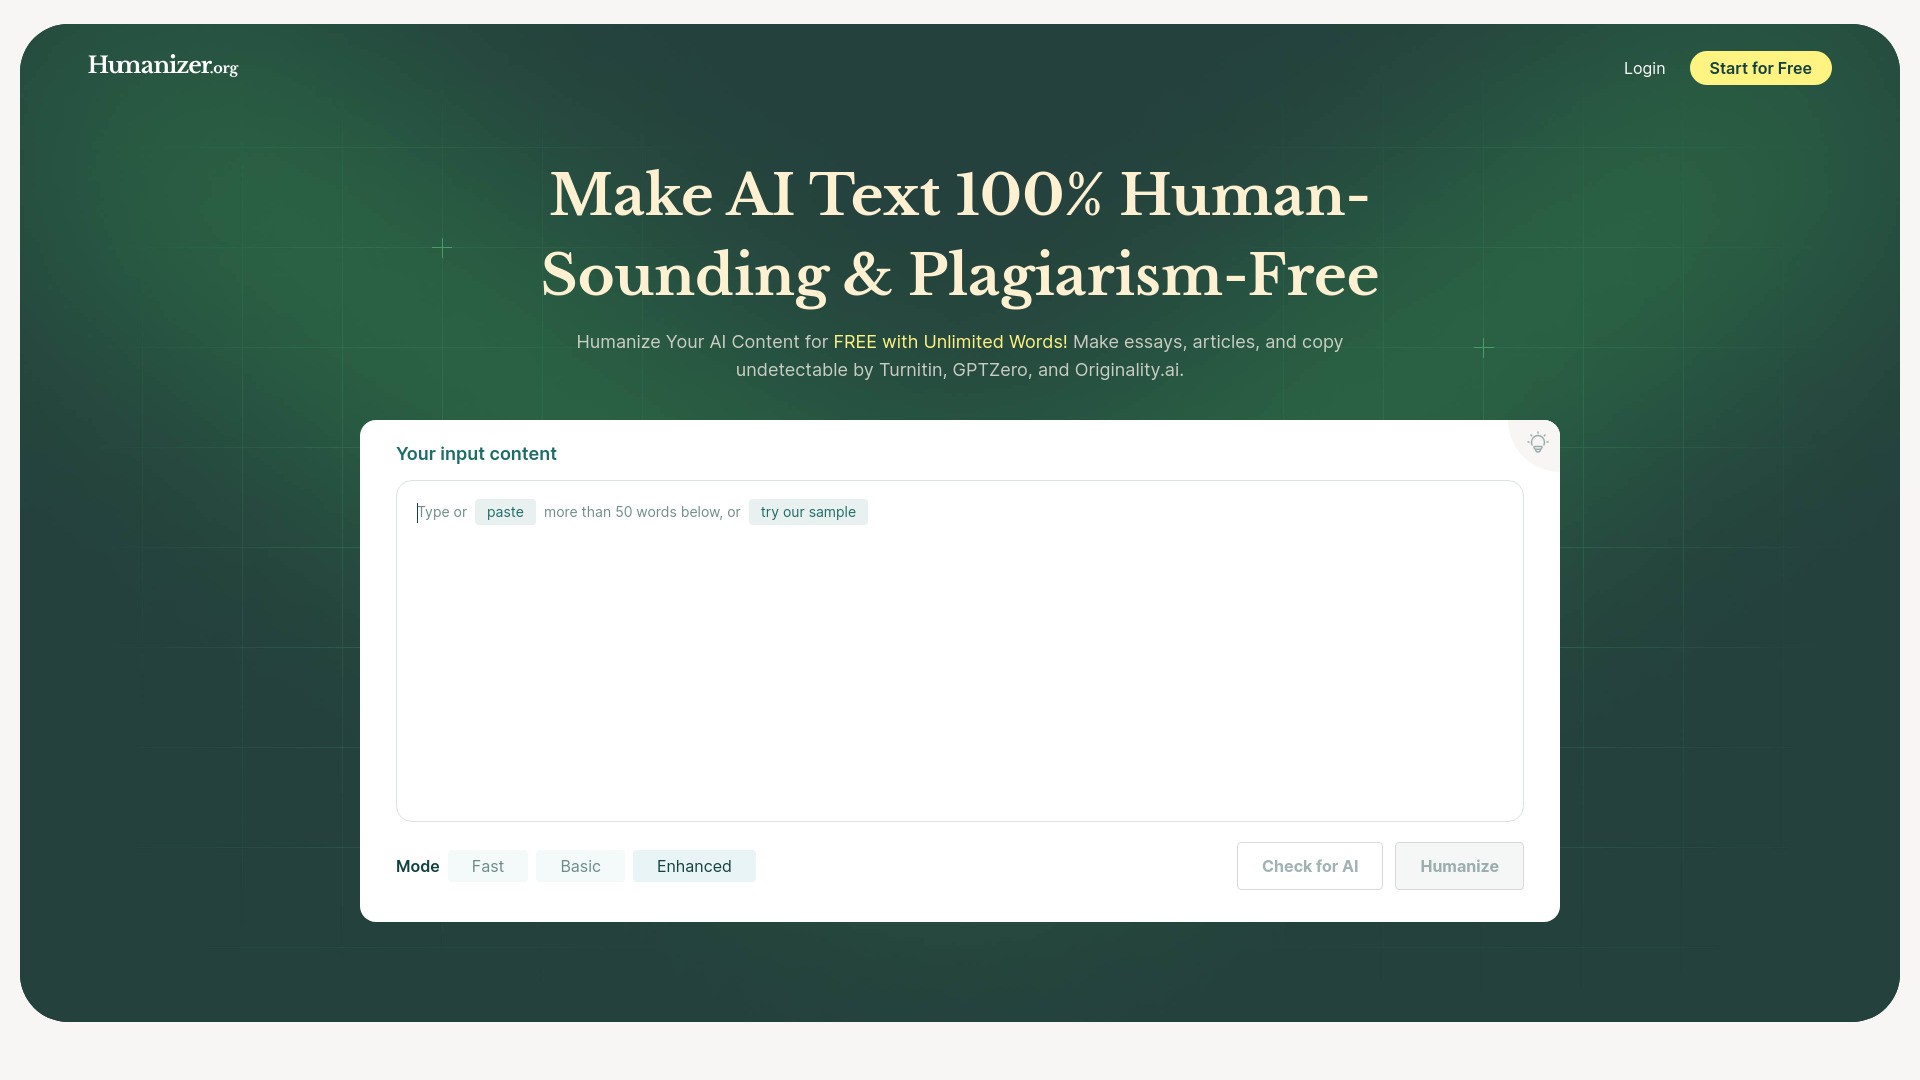This screenshot has width=1920, height=1080.
Task: Click Start for Free
Action: click(x=1760, y=68)
